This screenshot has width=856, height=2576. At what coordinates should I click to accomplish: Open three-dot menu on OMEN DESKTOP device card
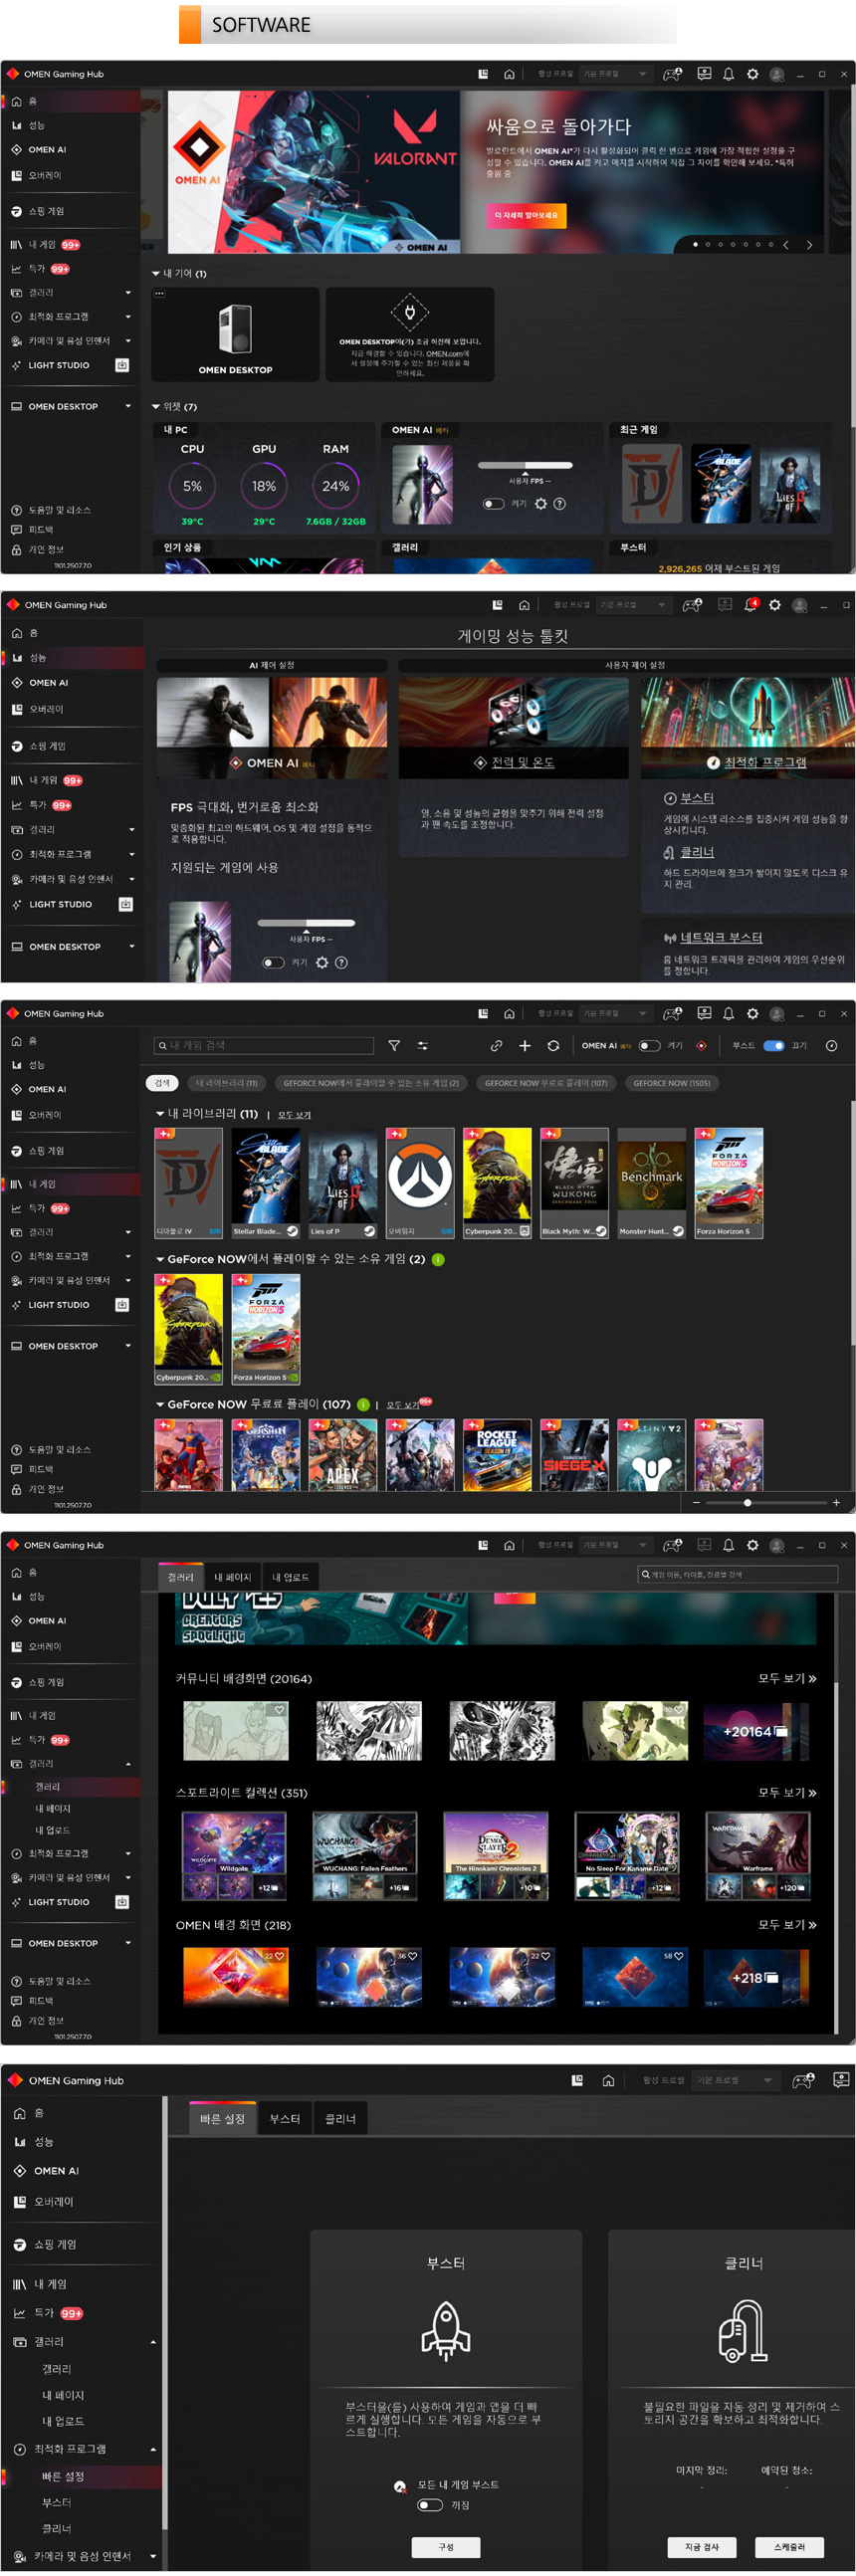tap(159, 294)
